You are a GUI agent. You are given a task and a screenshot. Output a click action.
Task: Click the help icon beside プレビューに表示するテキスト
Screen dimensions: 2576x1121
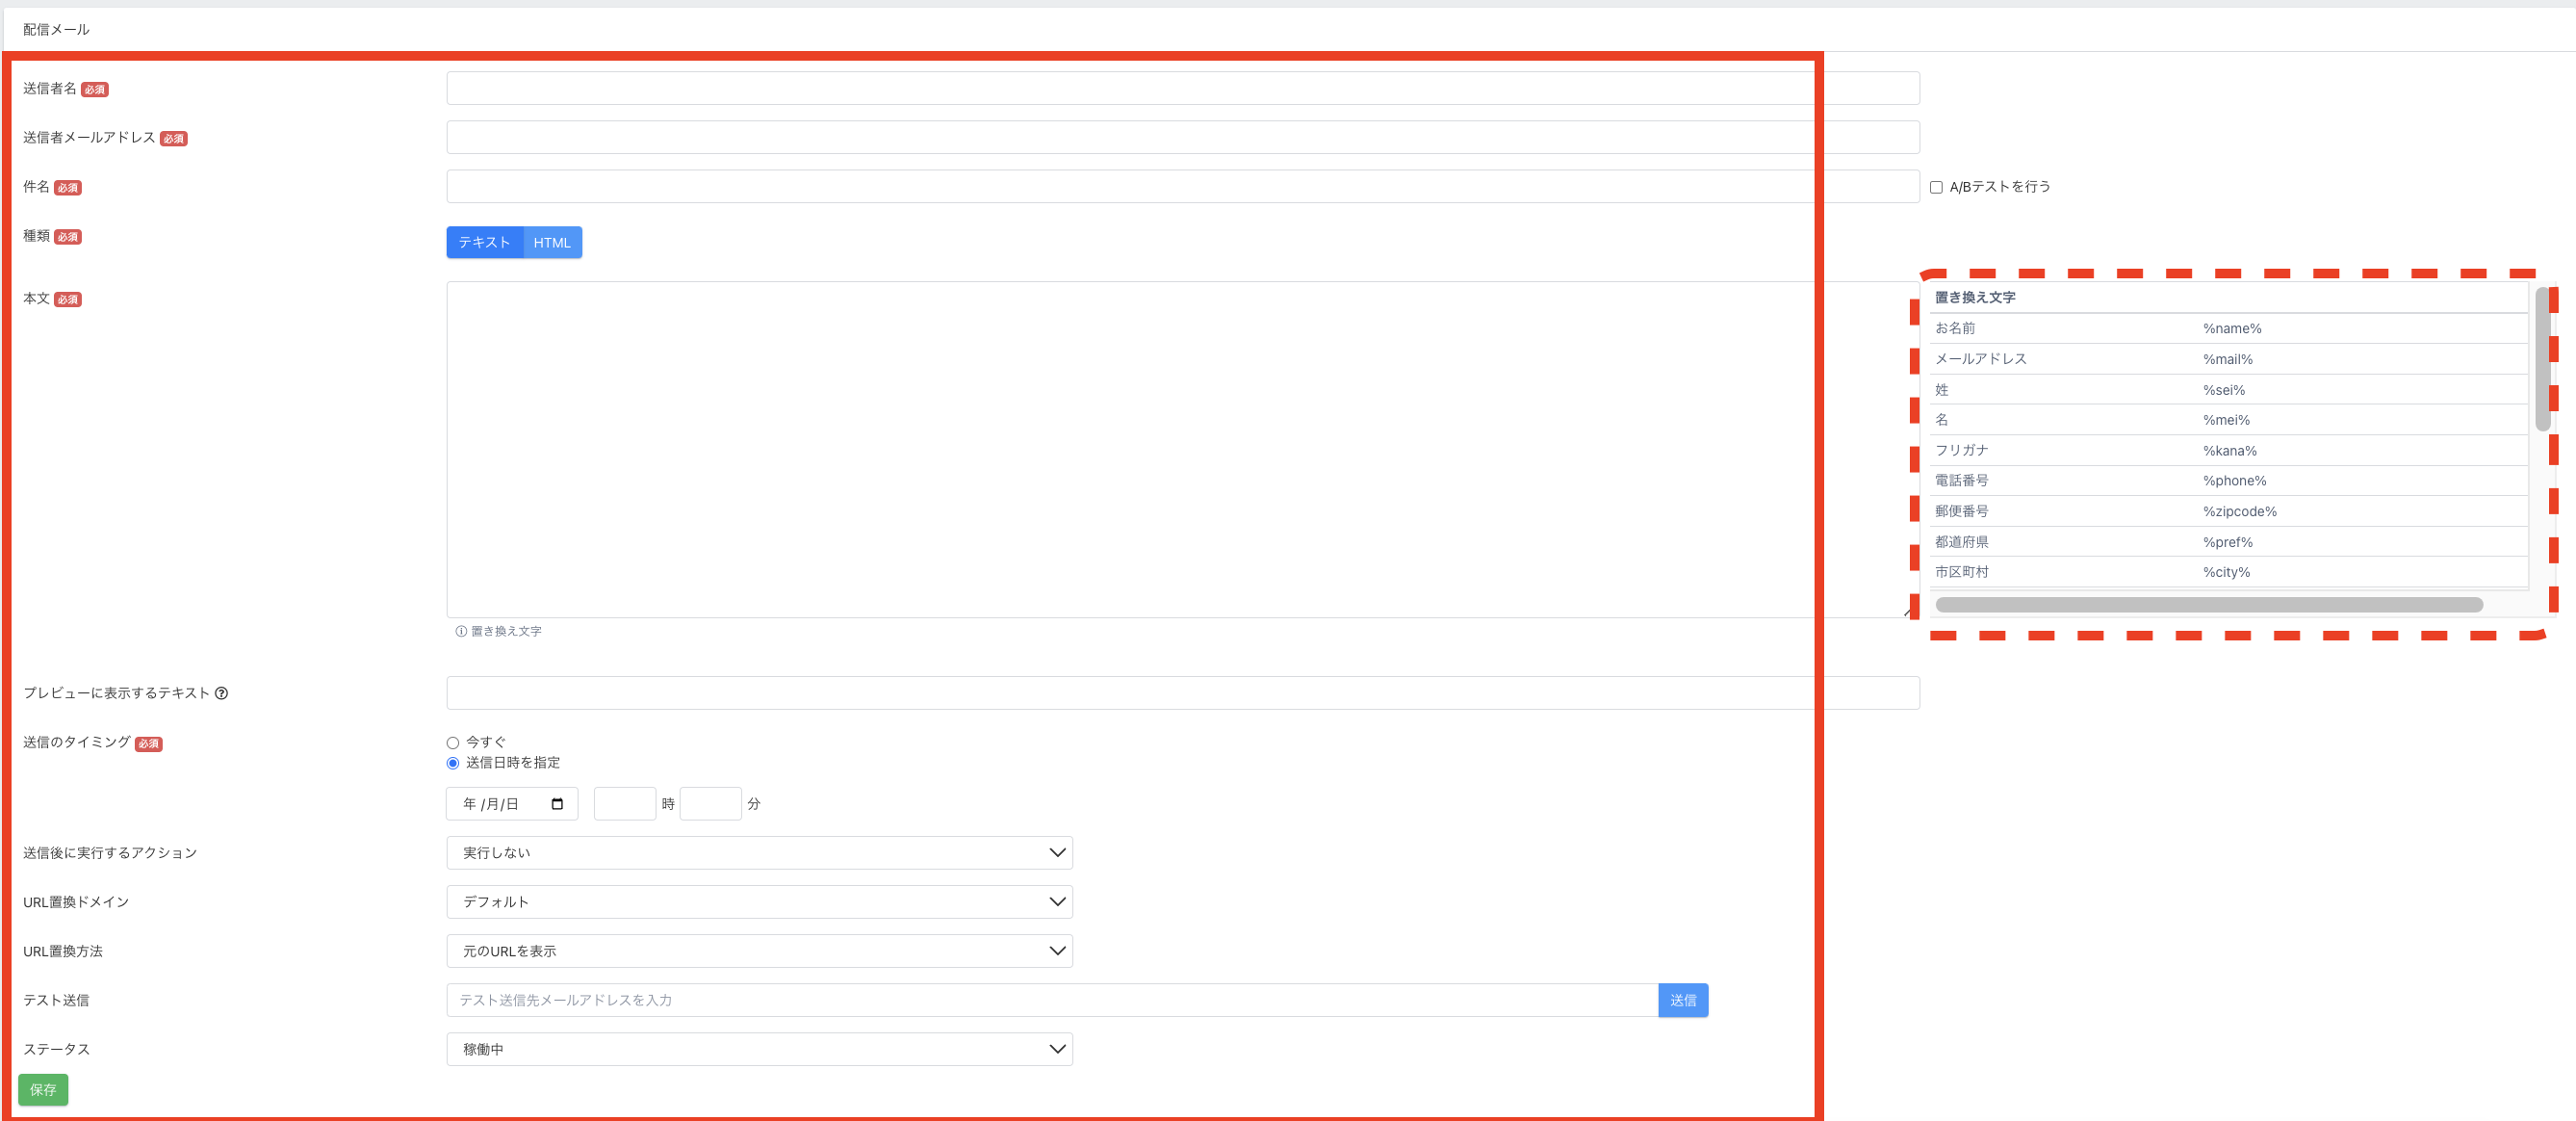[x=222, y=693]
